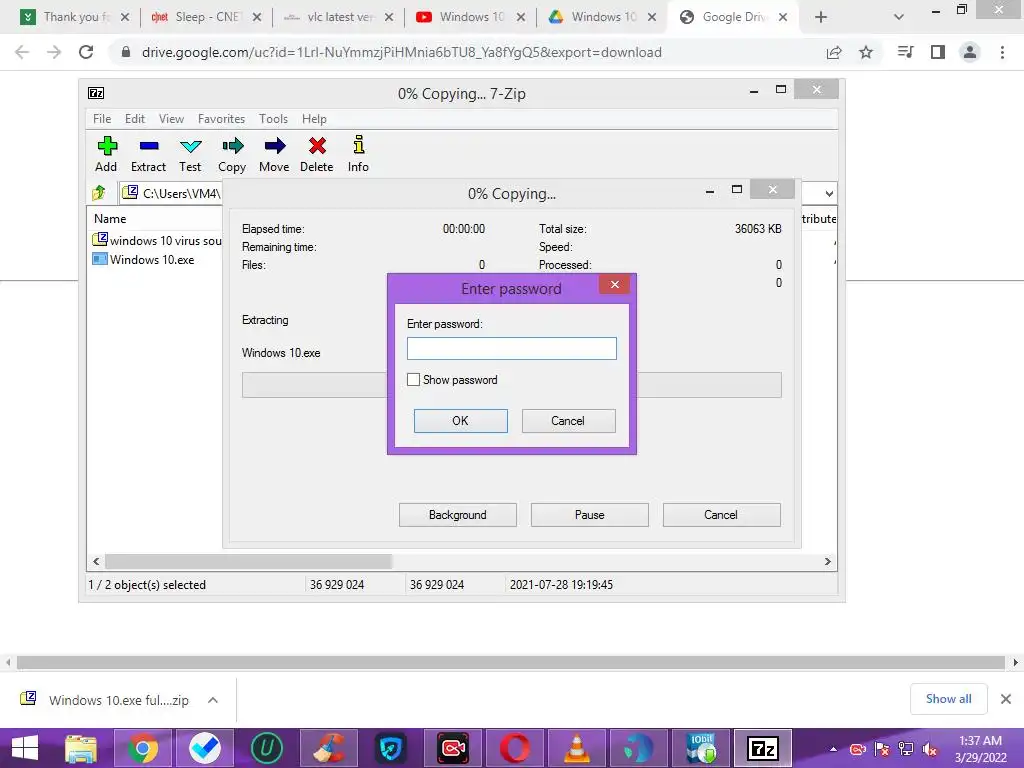Confirm the password with the OK button
Screen dimensions: 1024x768
point(460,421)
